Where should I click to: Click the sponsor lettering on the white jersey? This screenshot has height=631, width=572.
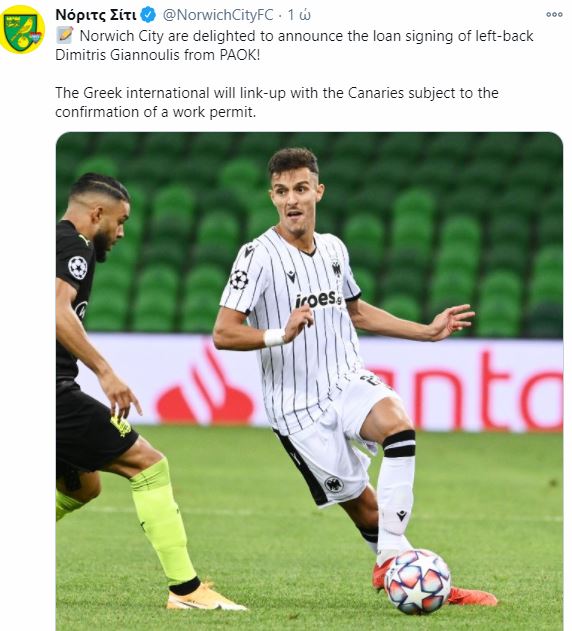319,299
